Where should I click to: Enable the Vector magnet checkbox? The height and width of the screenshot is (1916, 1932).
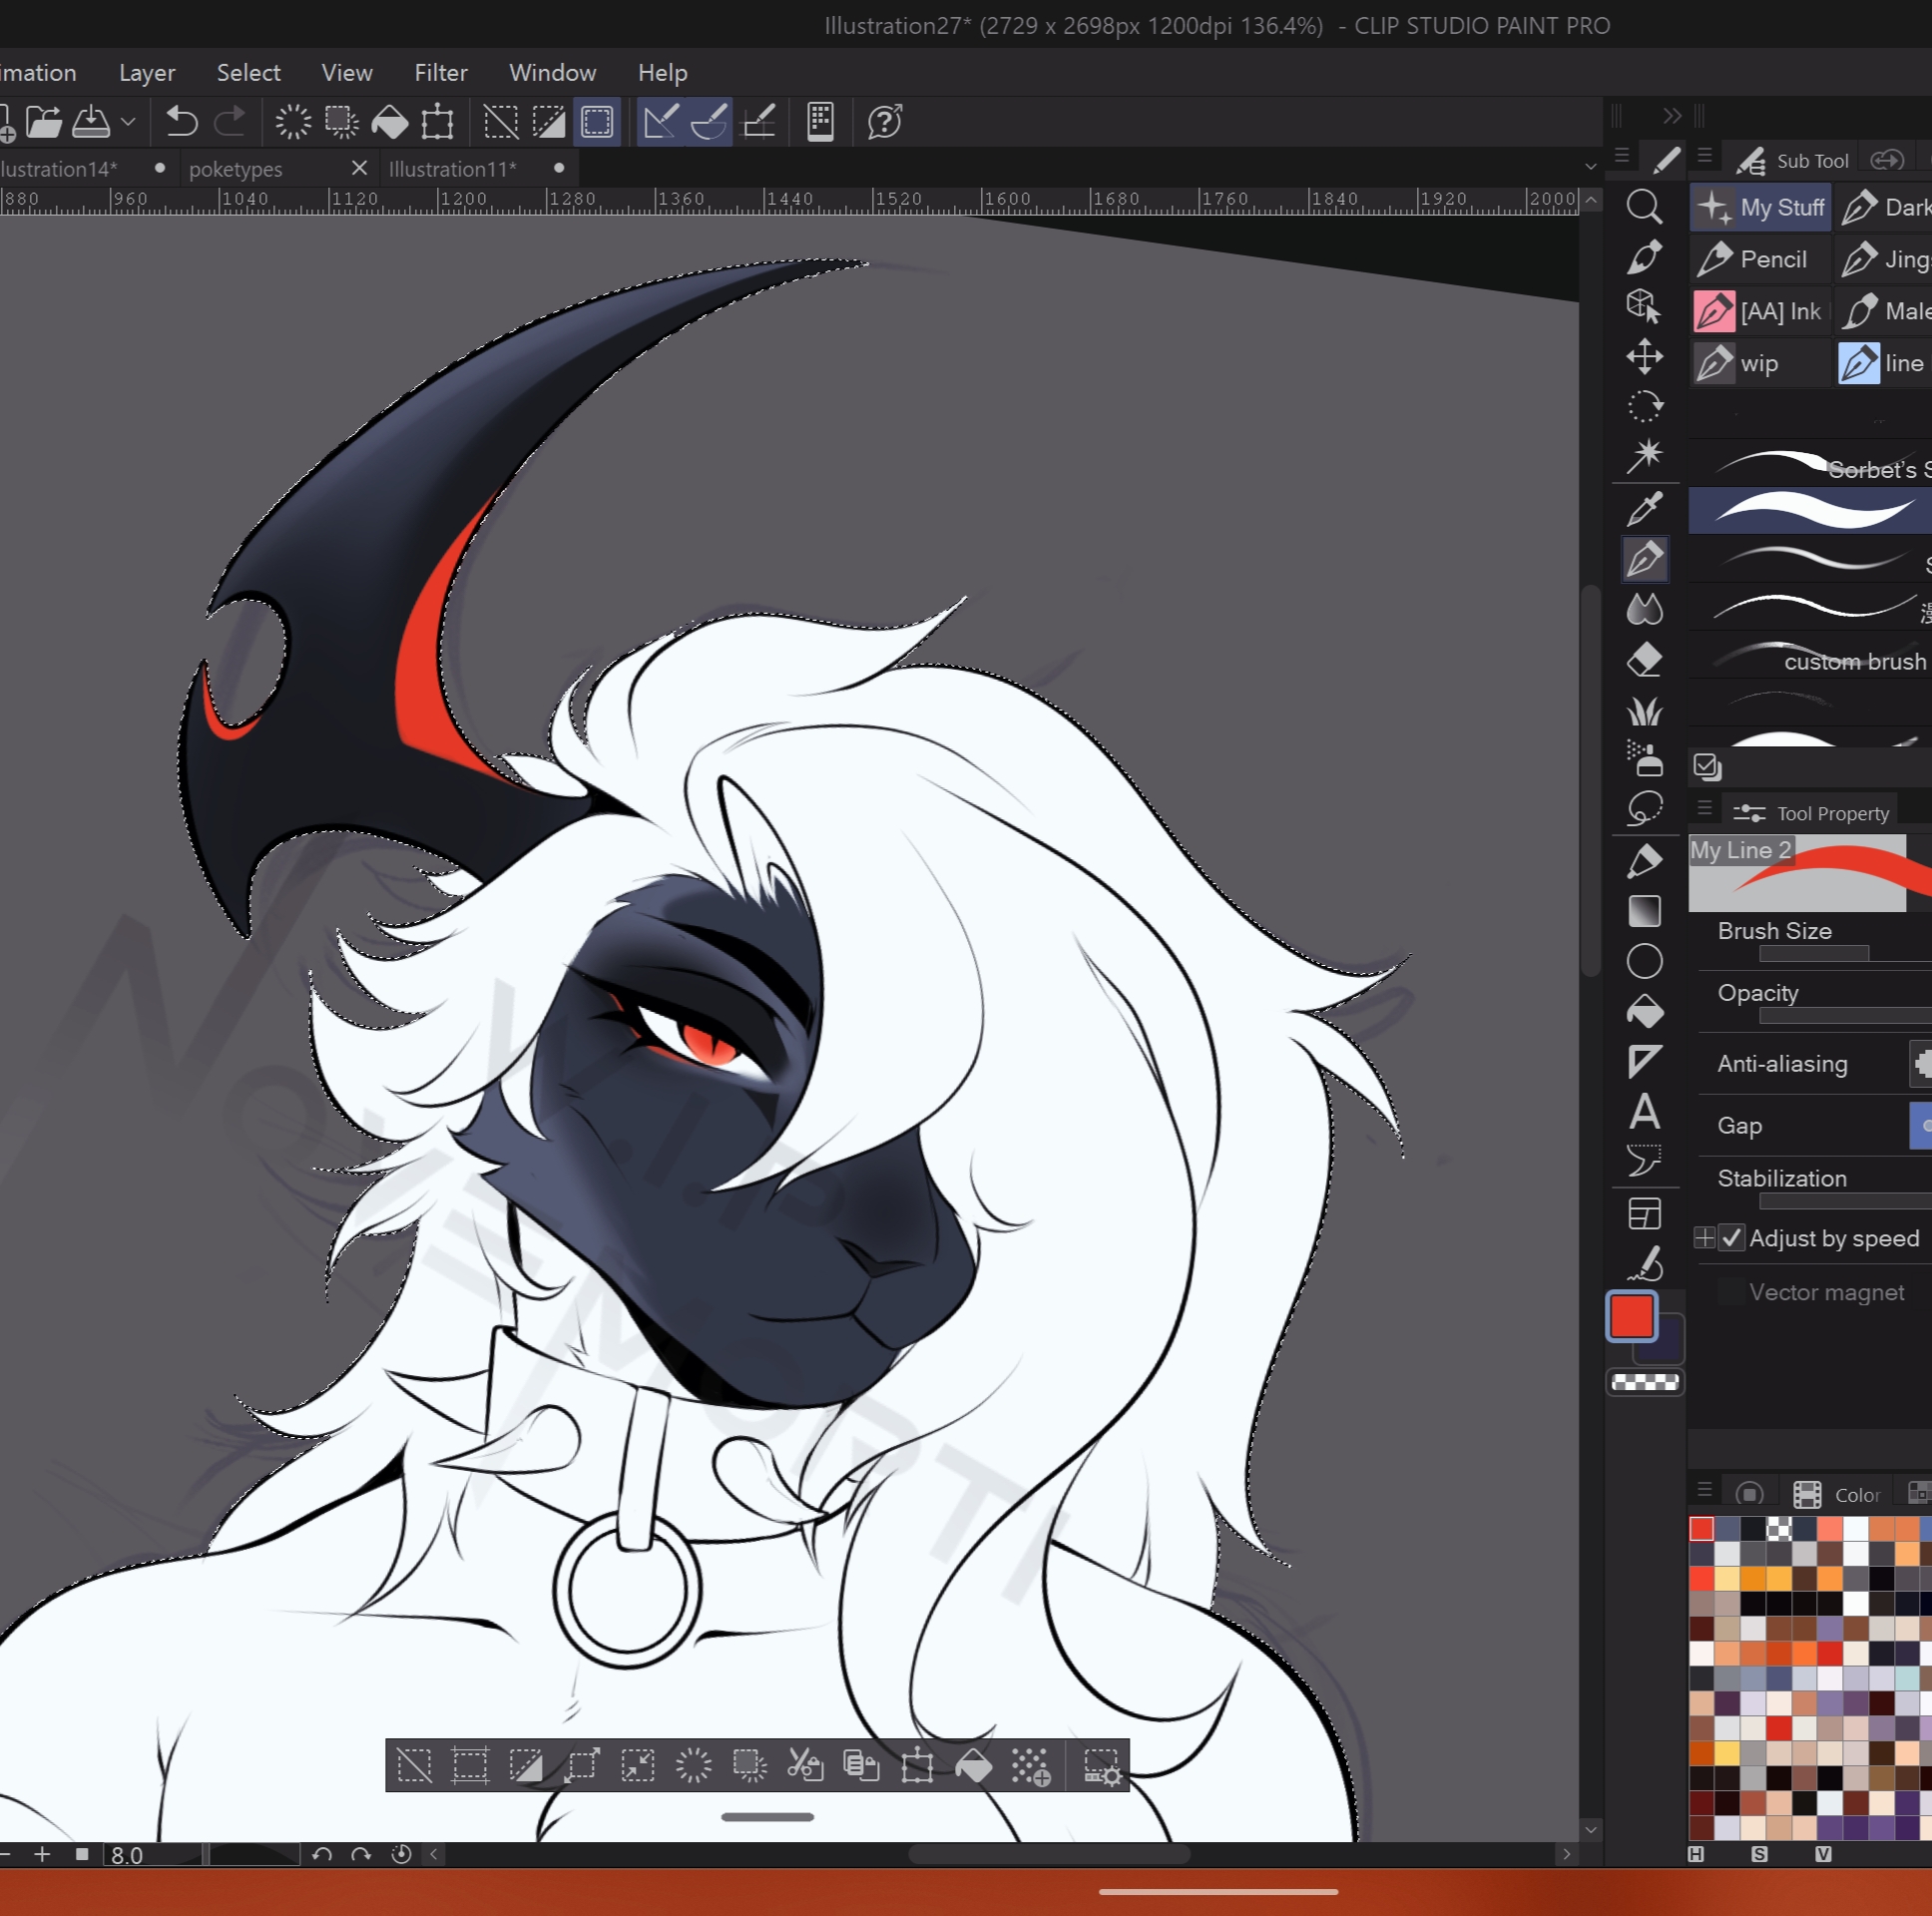point(1732,1292)
